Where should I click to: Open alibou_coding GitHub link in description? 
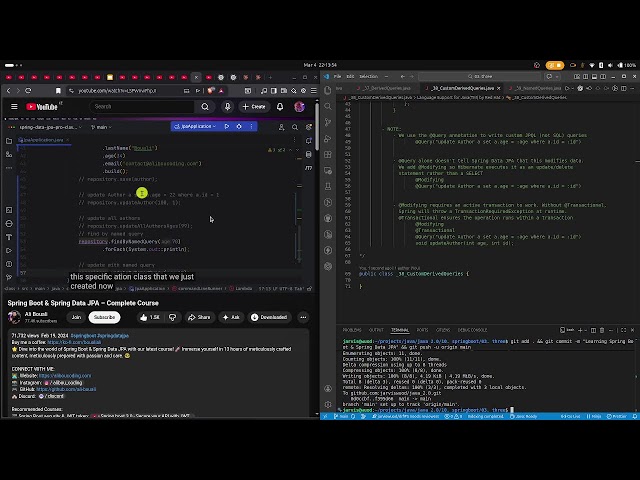(66, 389)
